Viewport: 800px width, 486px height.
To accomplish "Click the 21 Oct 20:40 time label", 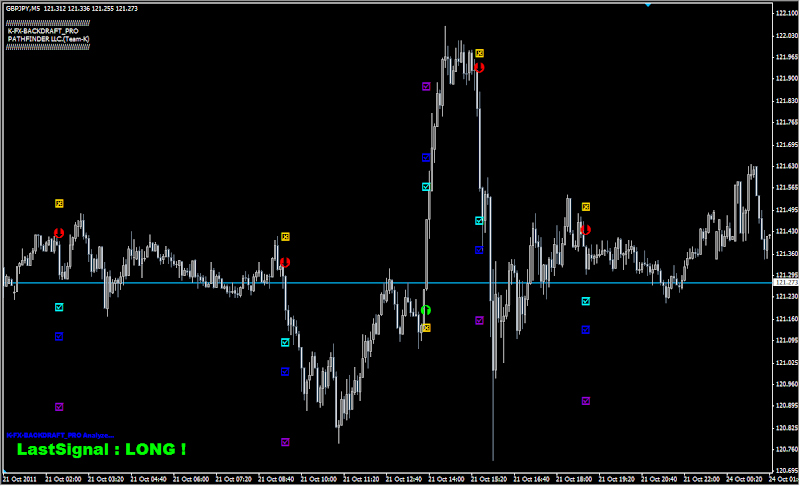I will coord(659,479).
